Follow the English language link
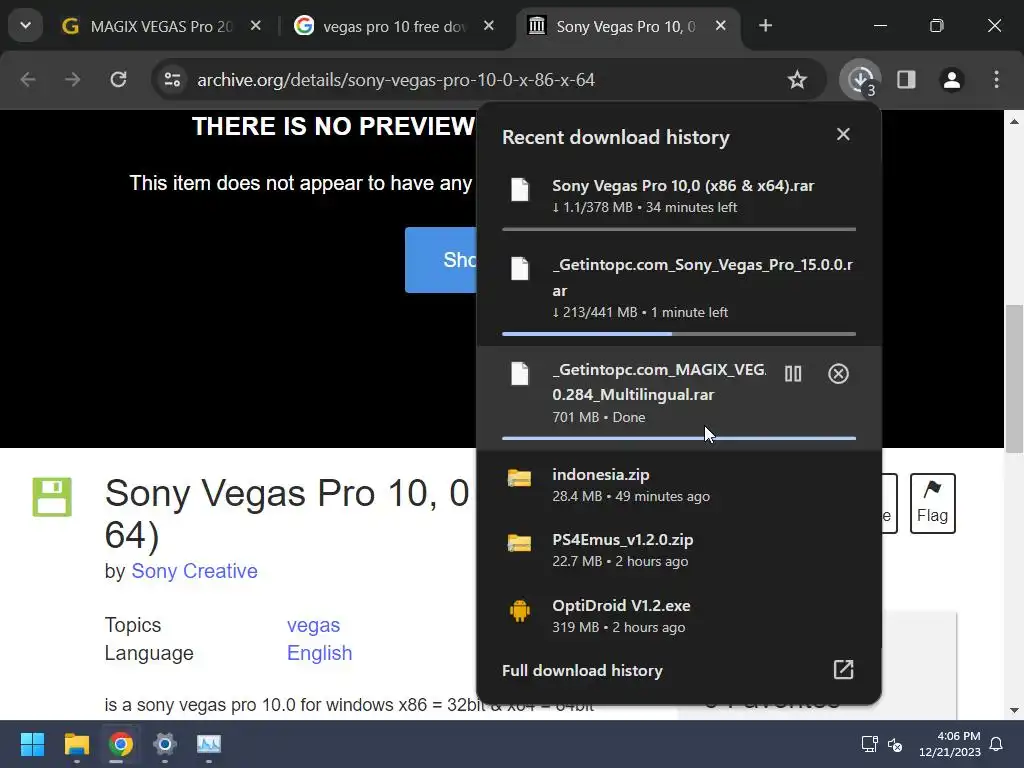The width and height of the screenshot is (1024, 768). point(319,653)
